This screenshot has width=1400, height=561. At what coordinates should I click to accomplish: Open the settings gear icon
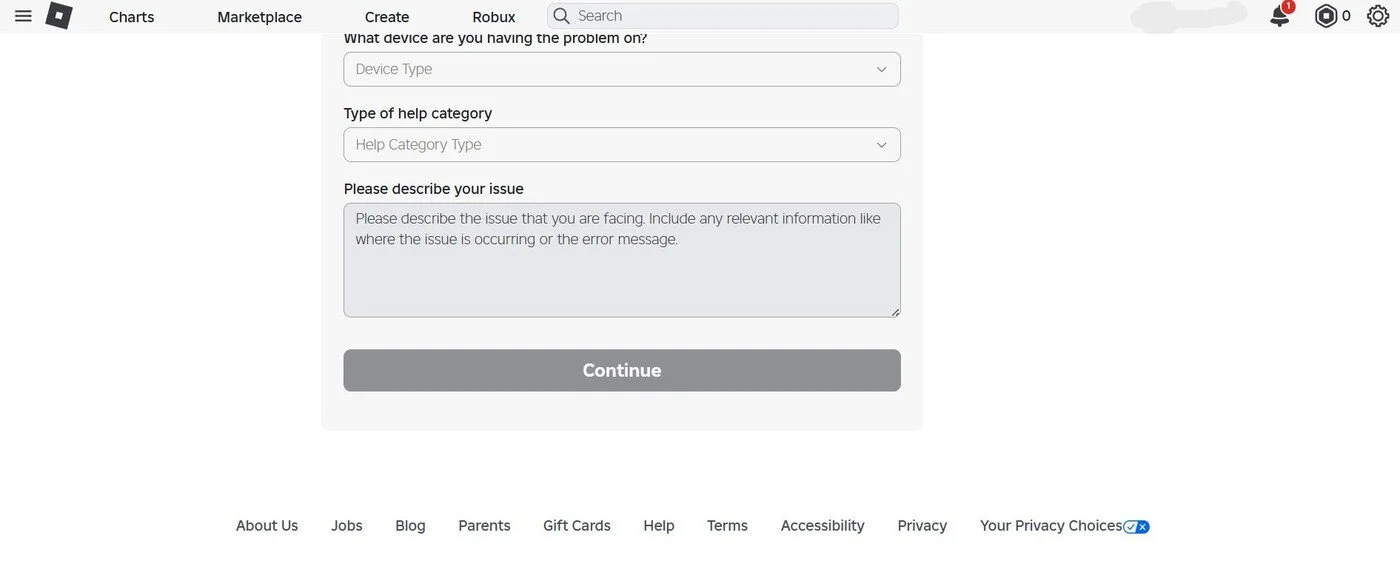click(x=1378, y=16)
